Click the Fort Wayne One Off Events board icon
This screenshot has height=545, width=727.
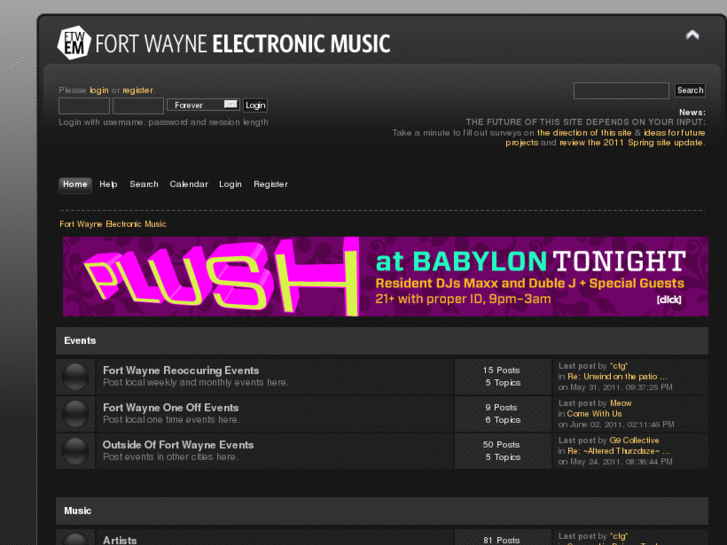[x=75, y=414]
